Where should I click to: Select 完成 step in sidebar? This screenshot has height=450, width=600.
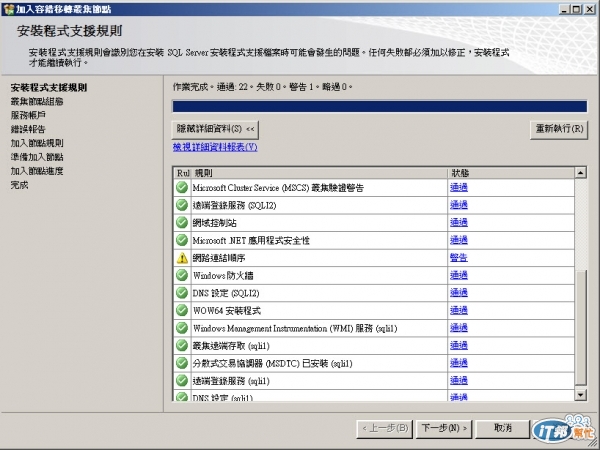pos(19,185)
